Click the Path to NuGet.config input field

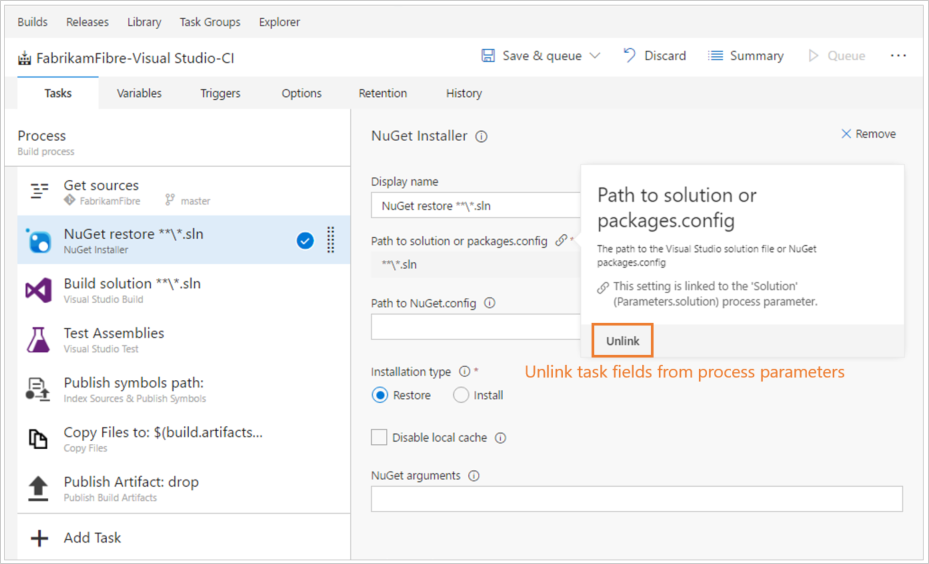(x=476, y=327)
